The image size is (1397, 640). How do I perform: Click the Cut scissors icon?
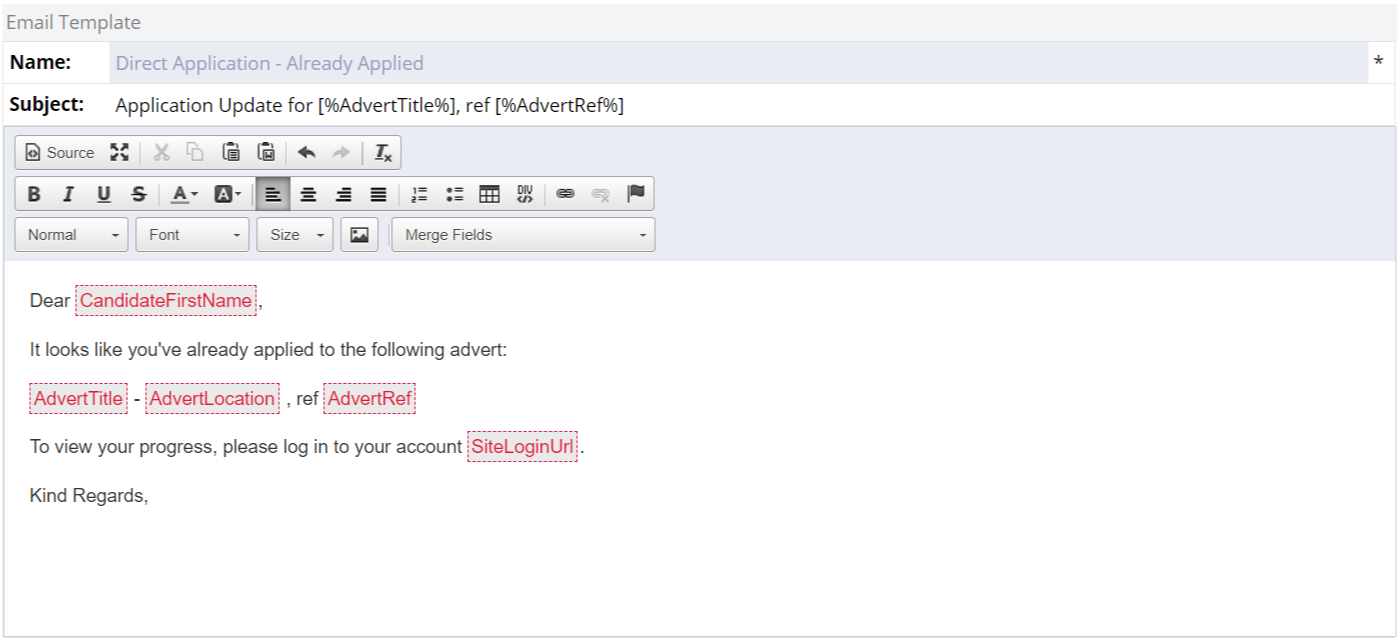161,153
